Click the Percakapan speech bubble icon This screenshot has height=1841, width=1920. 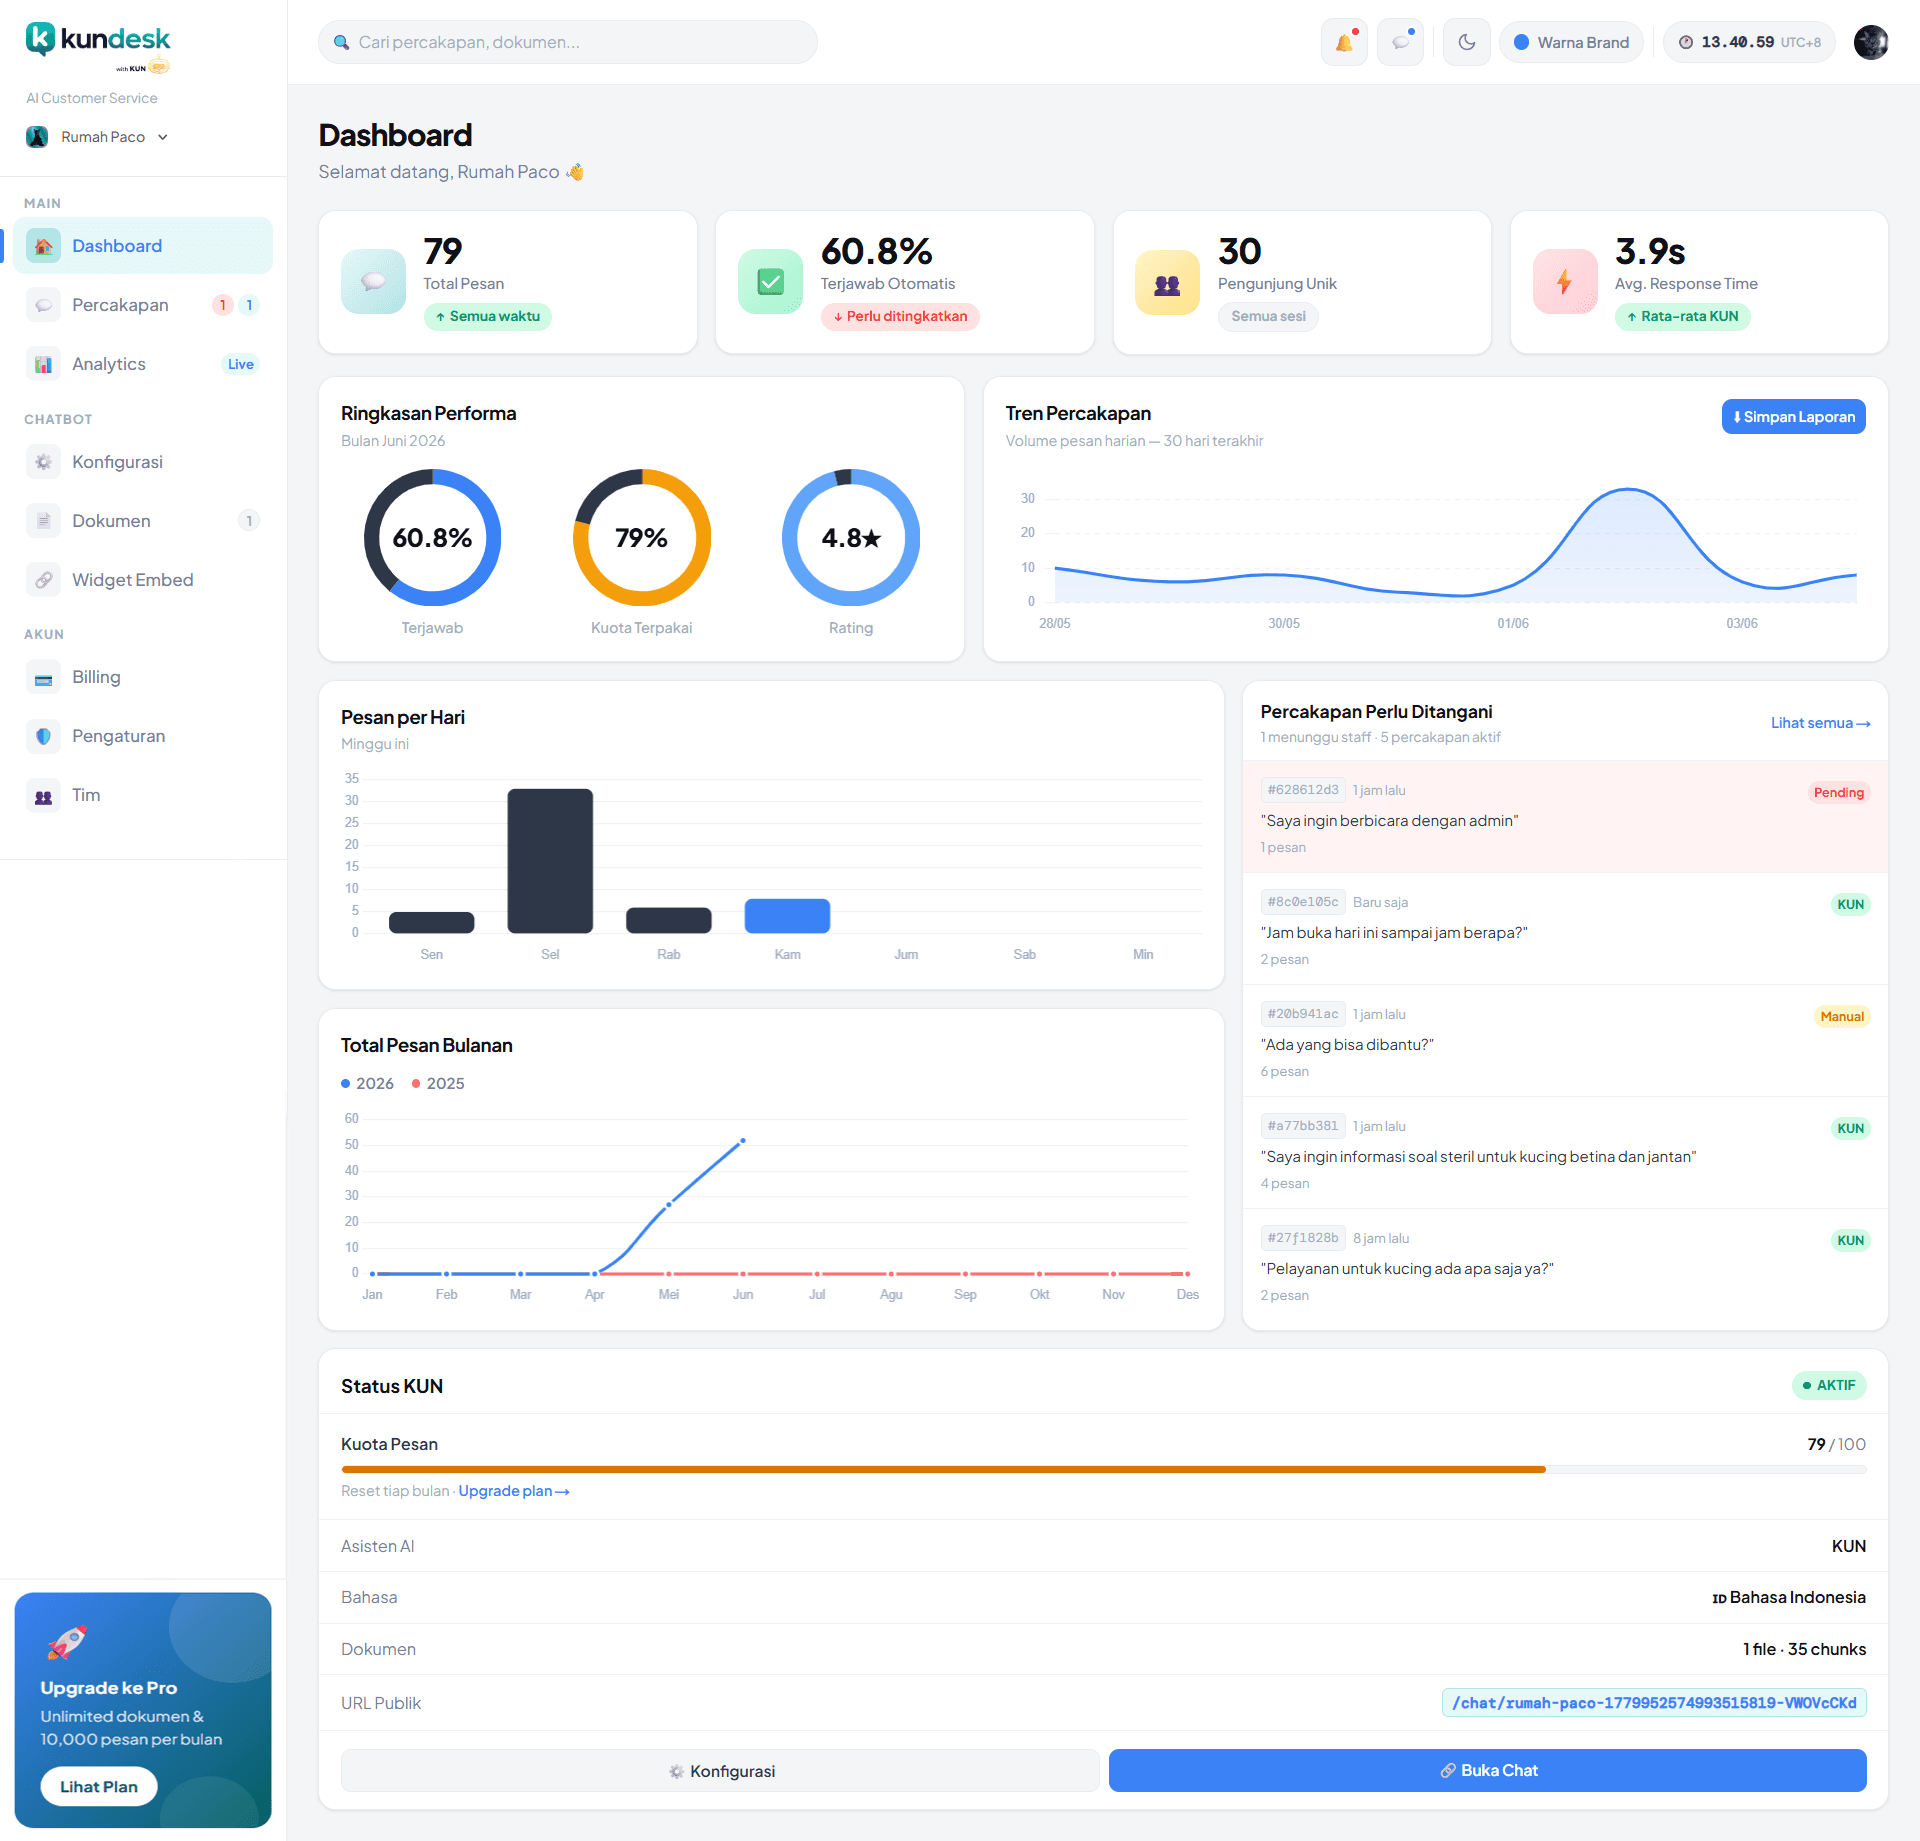pos(43,305)
